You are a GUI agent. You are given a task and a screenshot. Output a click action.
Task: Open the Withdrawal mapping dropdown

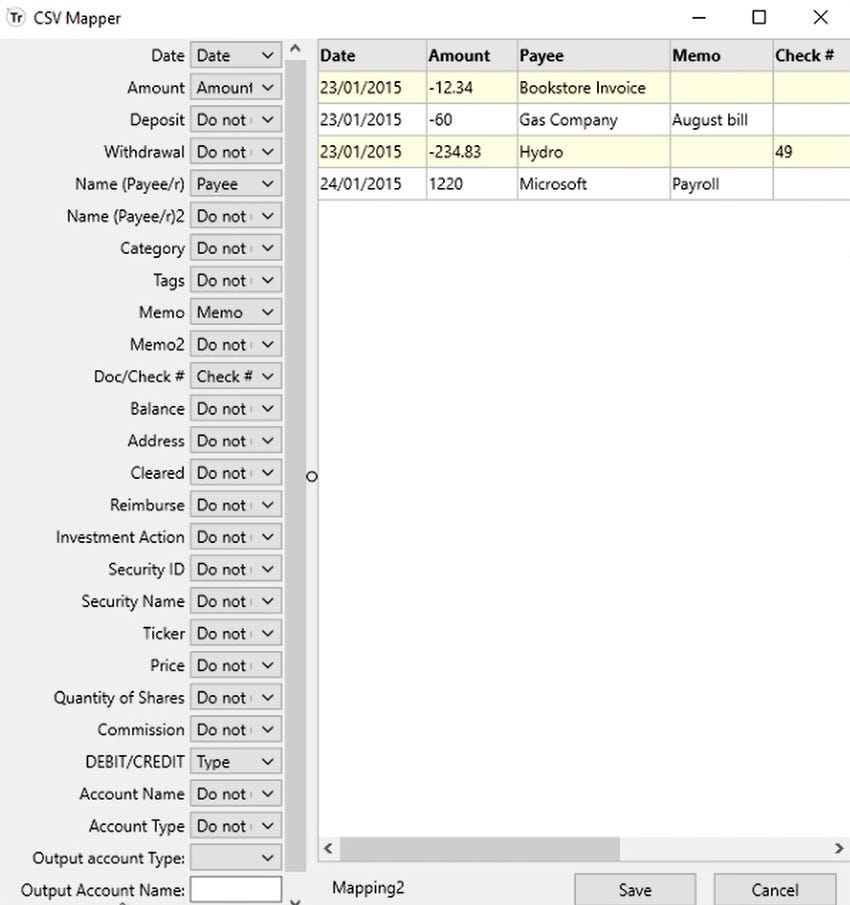tap(235, 152)
